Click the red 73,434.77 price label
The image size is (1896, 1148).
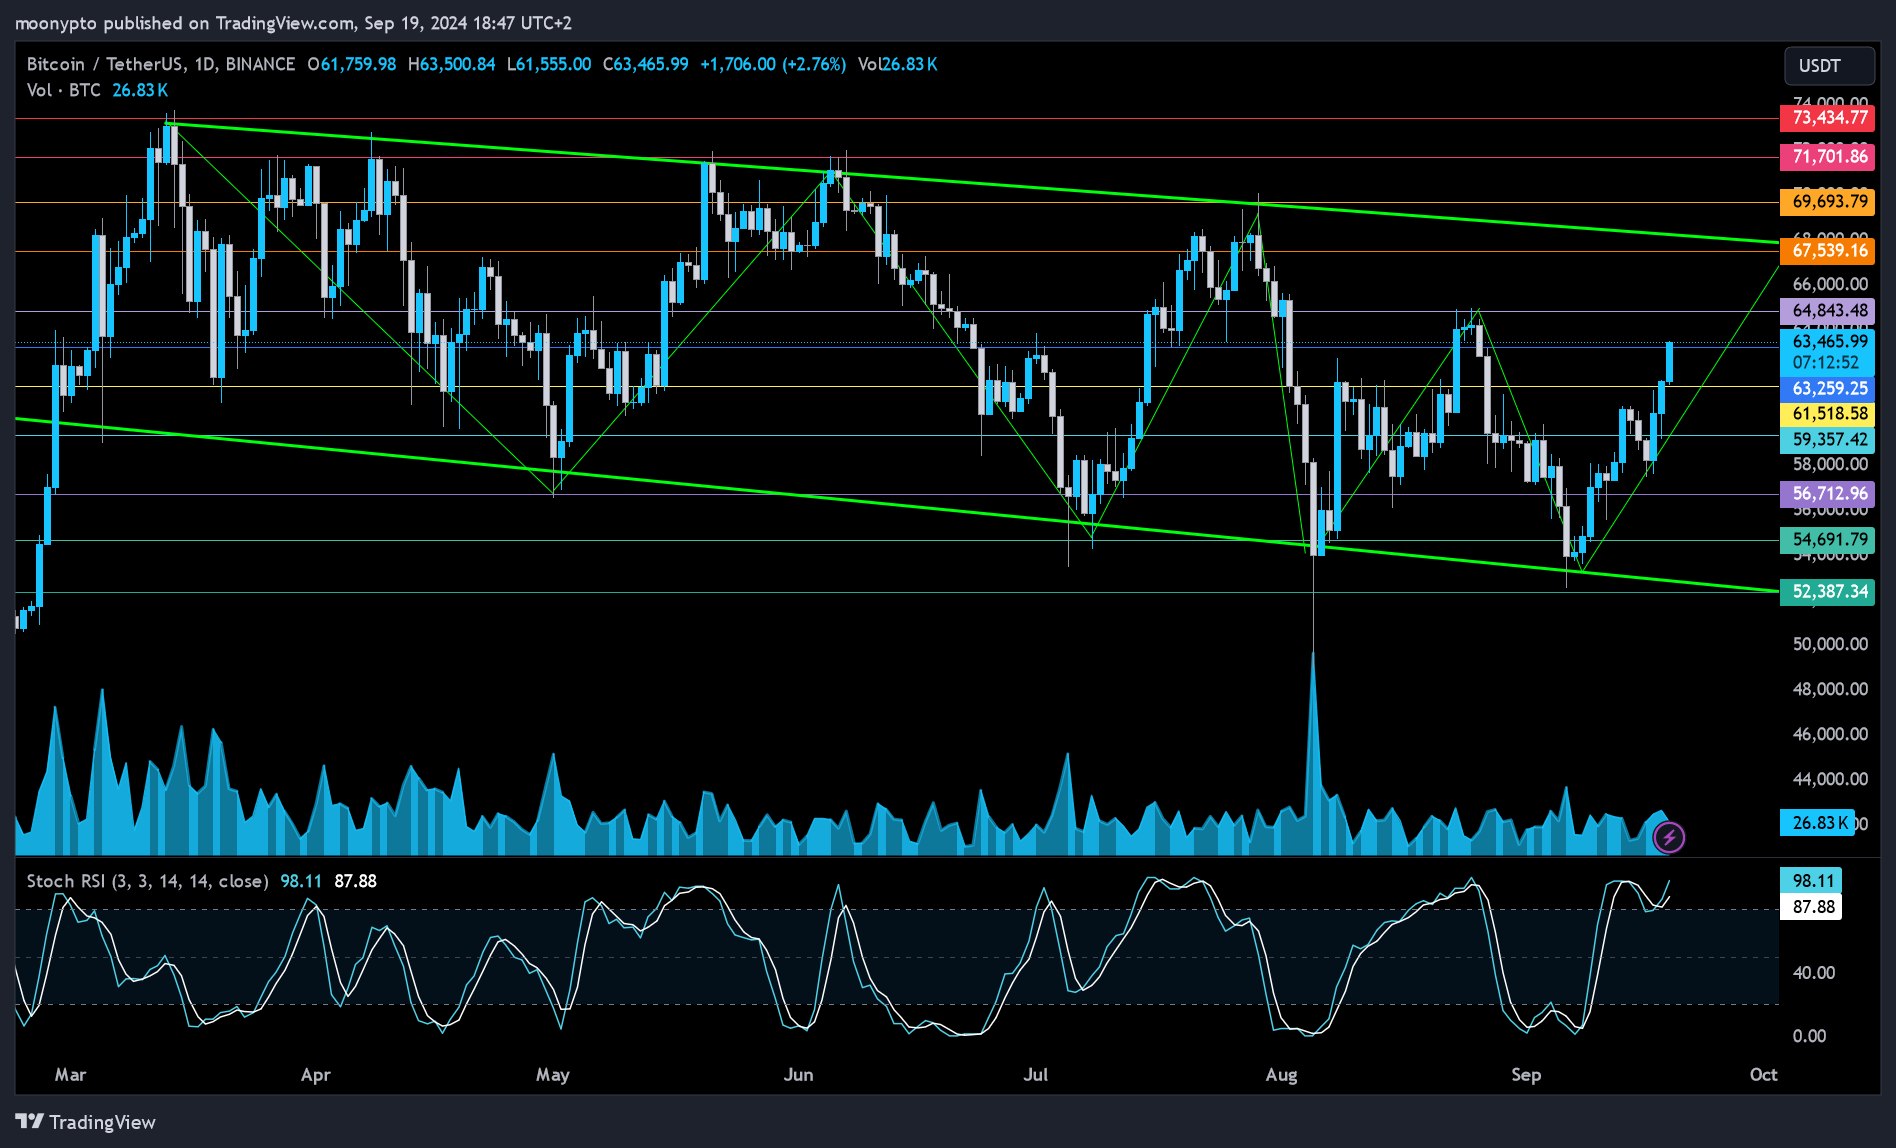click(x=1829, y=118)
